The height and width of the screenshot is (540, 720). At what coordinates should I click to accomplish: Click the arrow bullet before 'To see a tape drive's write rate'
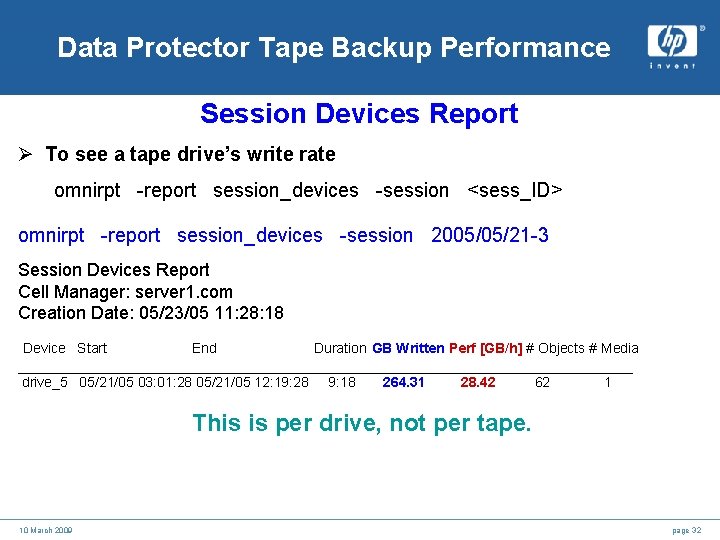point(26,155)
